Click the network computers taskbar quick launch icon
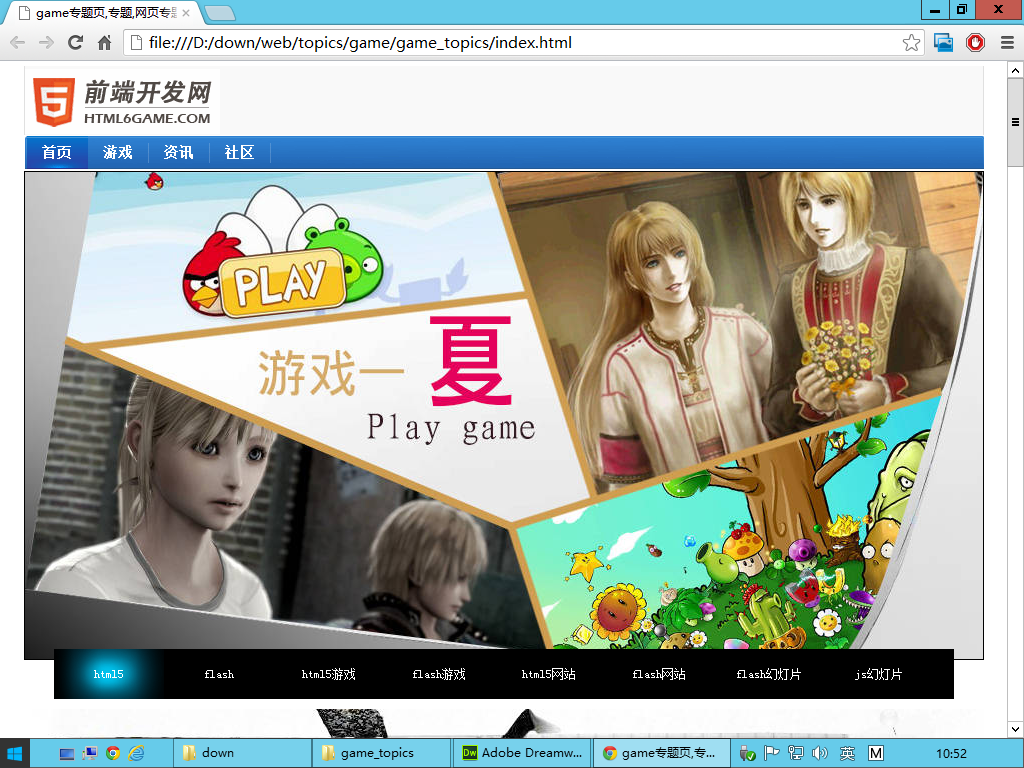Image resolution: width=1024 pixels, height=768 pixels. click(89, 754)
